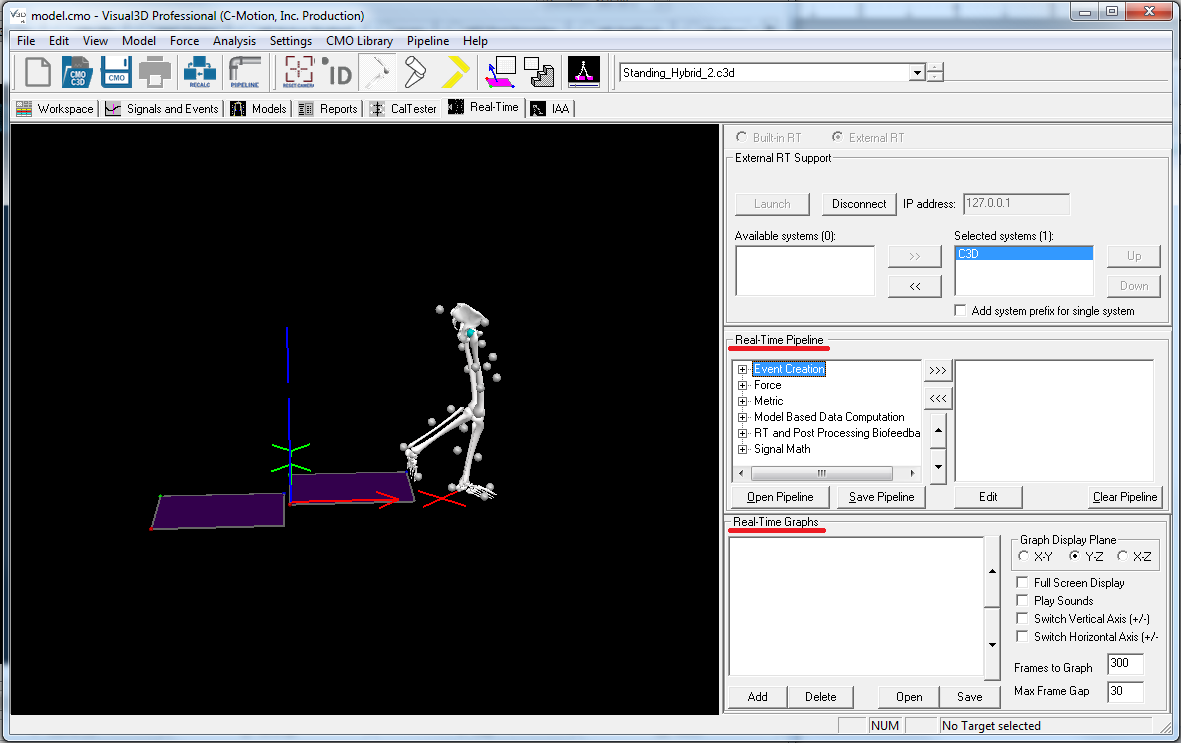This screenshot has height=743, width=1181.
Task: Open the Model menu
Action: [139, 41]
